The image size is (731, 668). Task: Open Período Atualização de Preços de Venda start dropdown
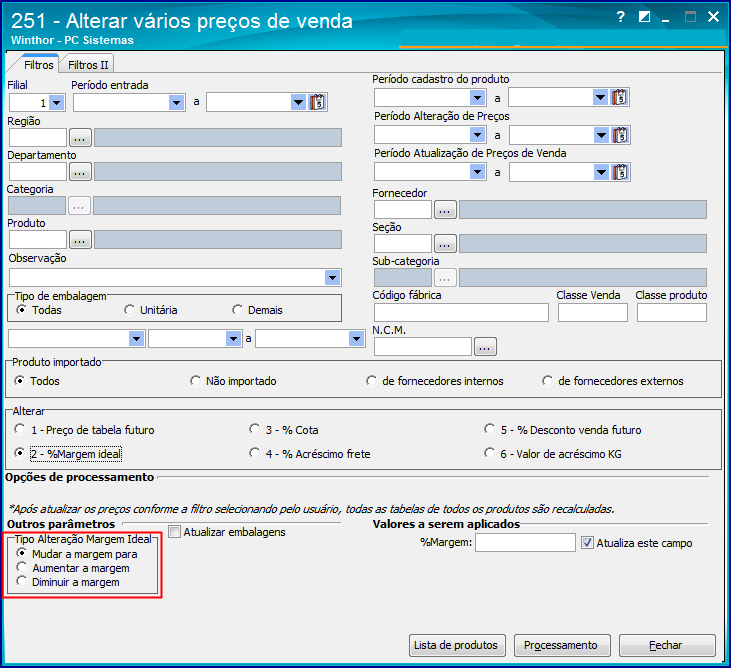coord(477,172)
